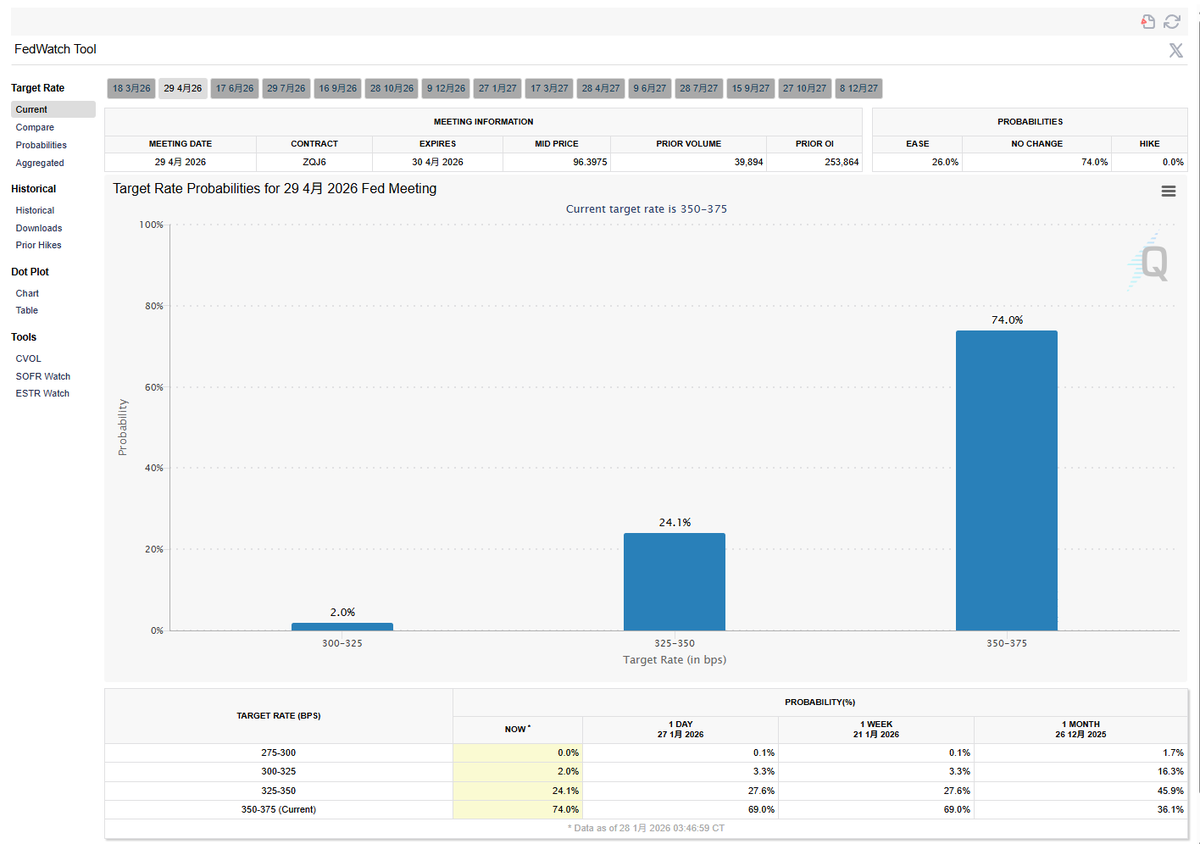Click the PDF export icon

pos(1149,22)
